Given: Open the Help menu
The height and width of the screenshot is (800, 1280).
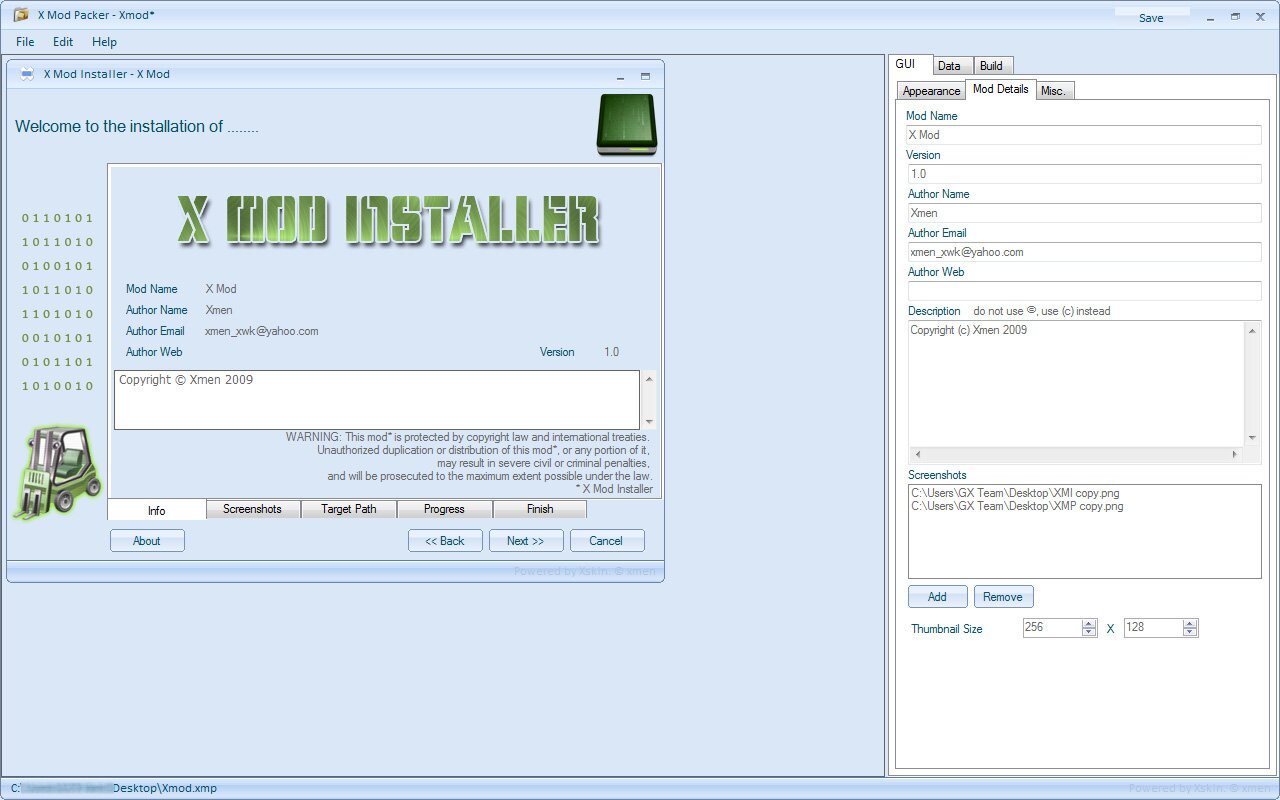Looking at the screenshot, I should click(x=104, y=42).
